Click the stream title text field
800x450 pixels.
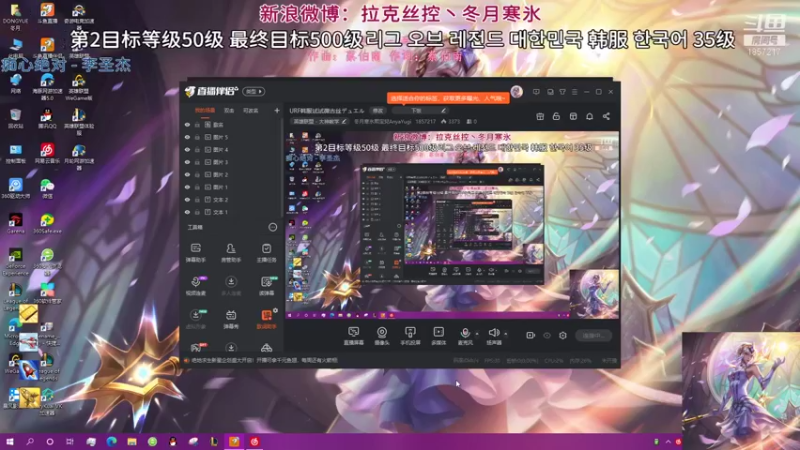tap(327, 110)
